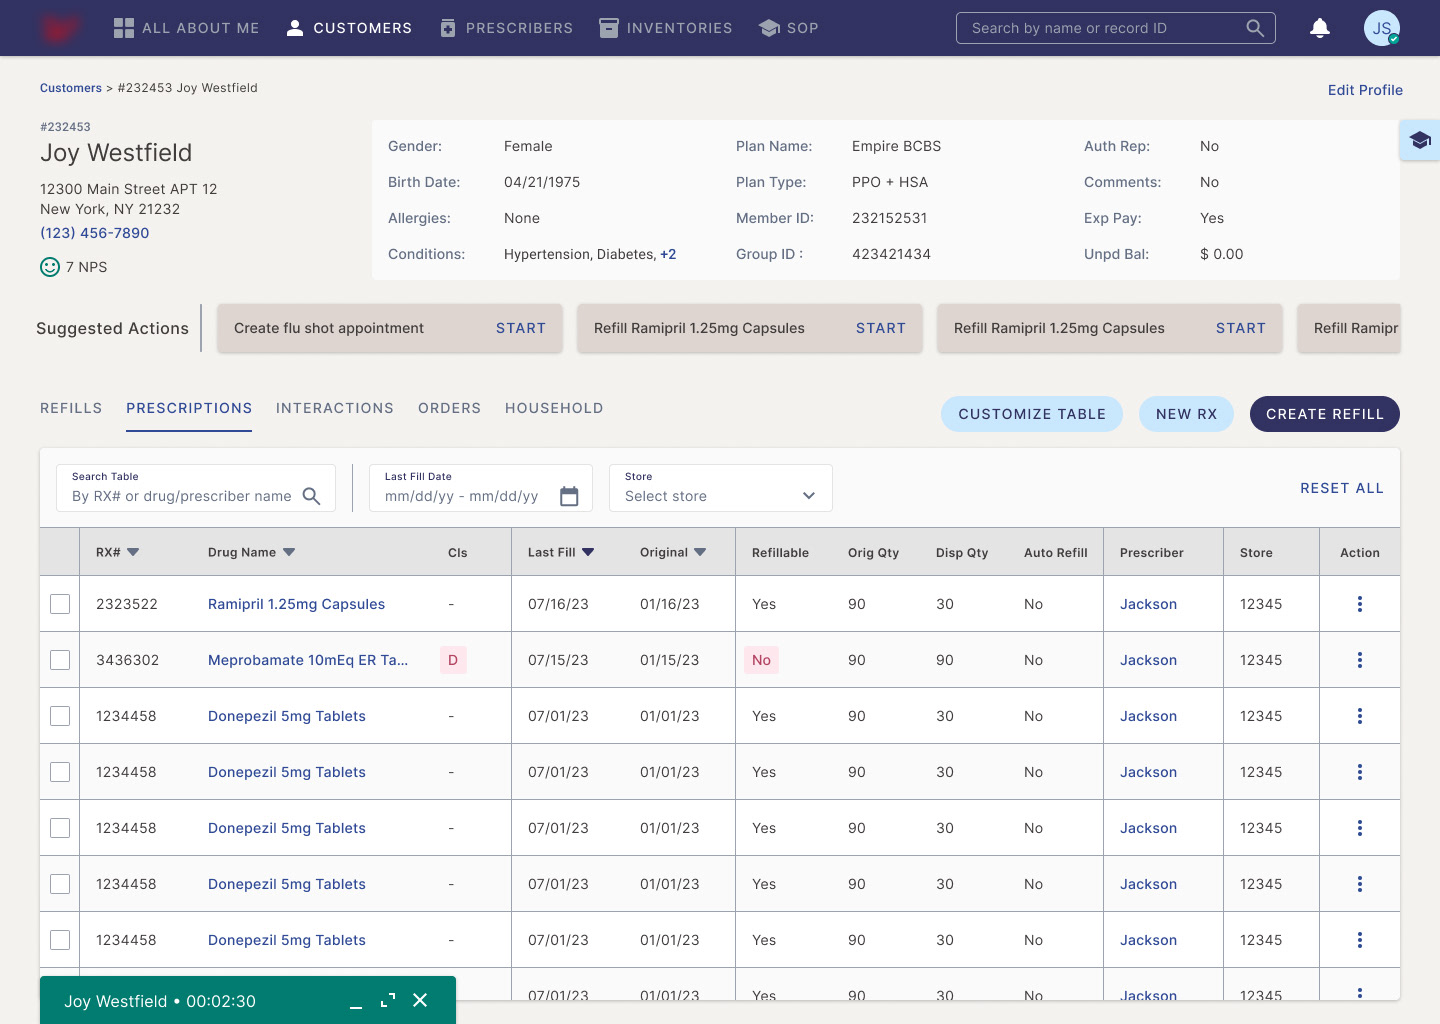
Task: Call the phone number (123) 456-7890
Action: point(95,233)
